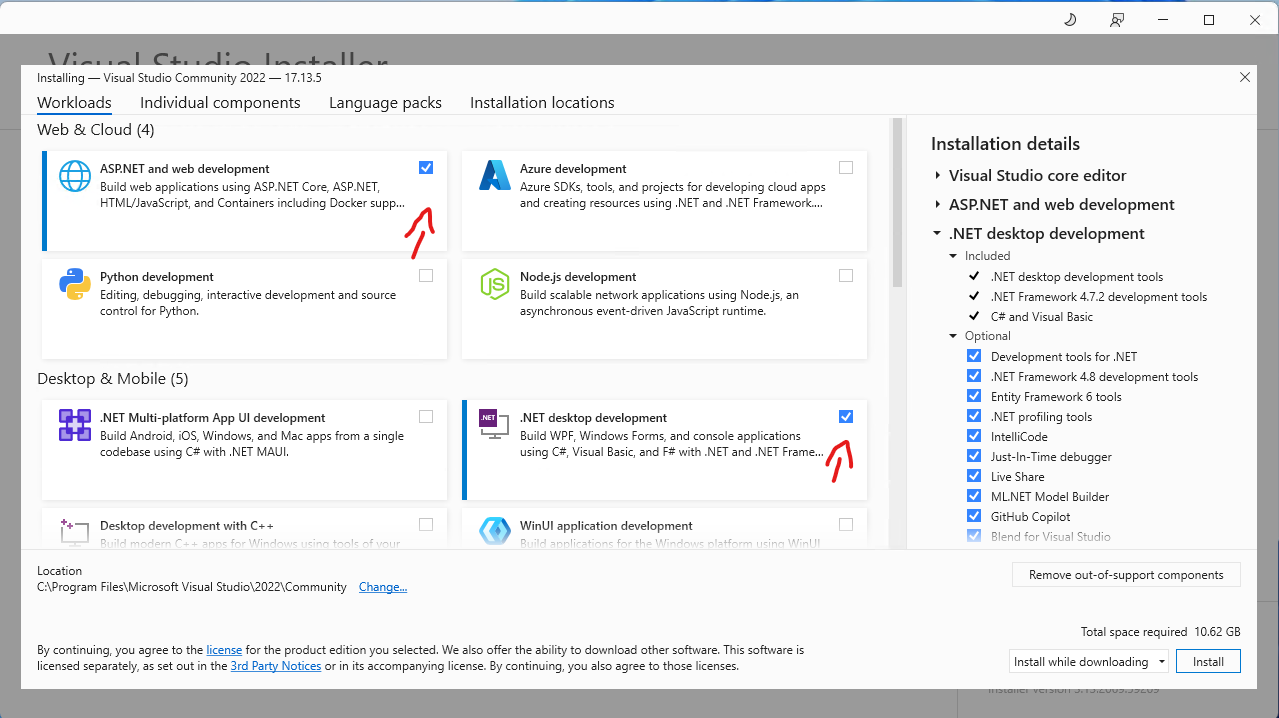Open the Language packs tab
This screenshot has width=1279, height=718.
[385, 103]
